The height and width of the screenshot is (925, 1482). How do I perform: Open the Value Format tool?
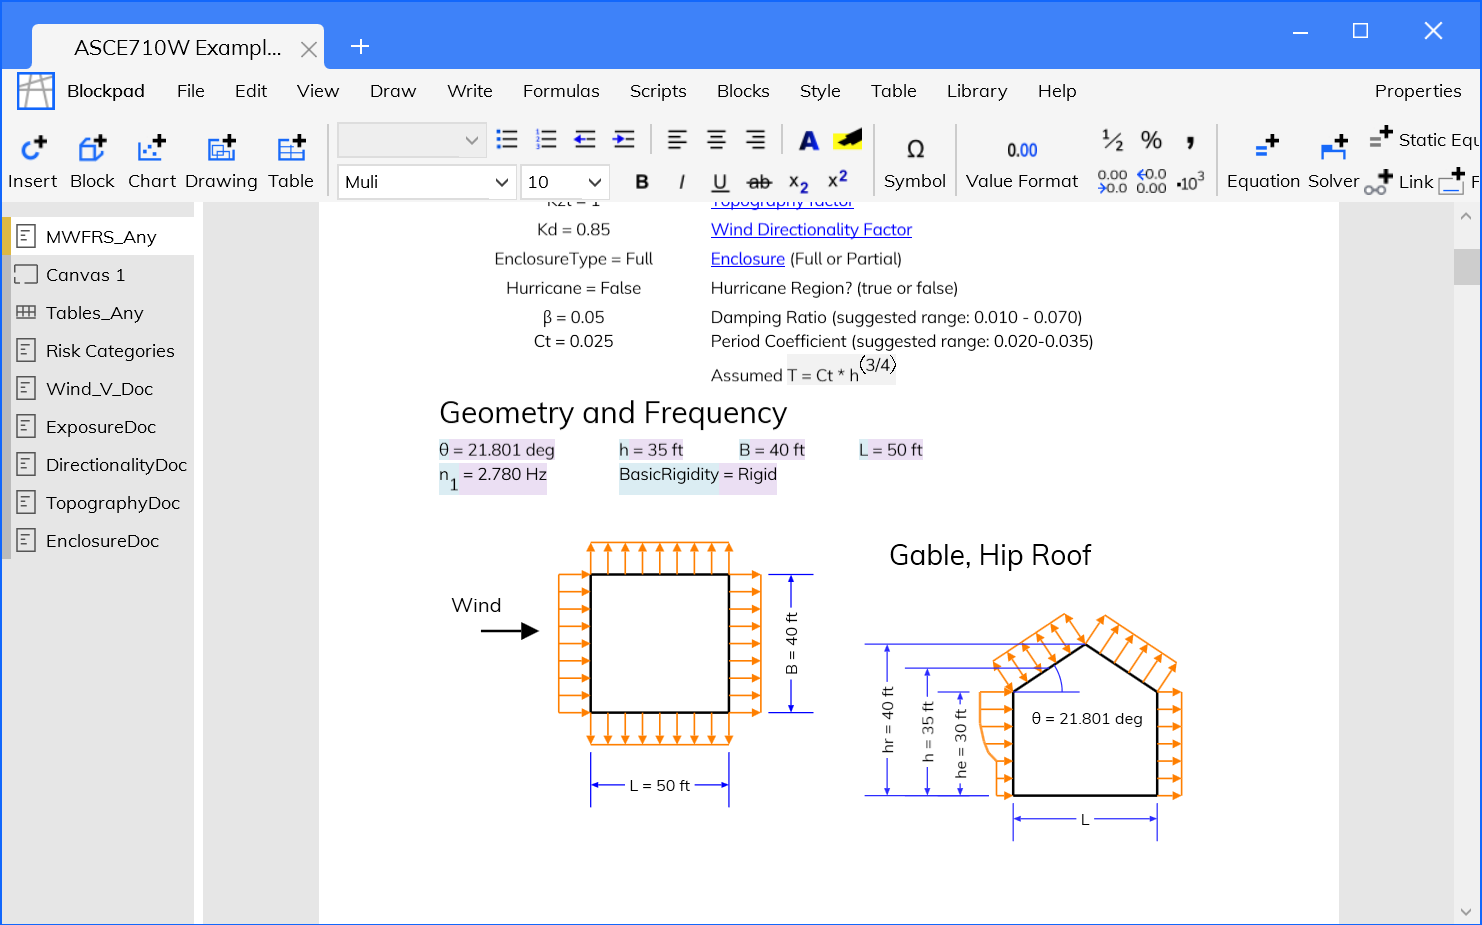coord(1021,150)
